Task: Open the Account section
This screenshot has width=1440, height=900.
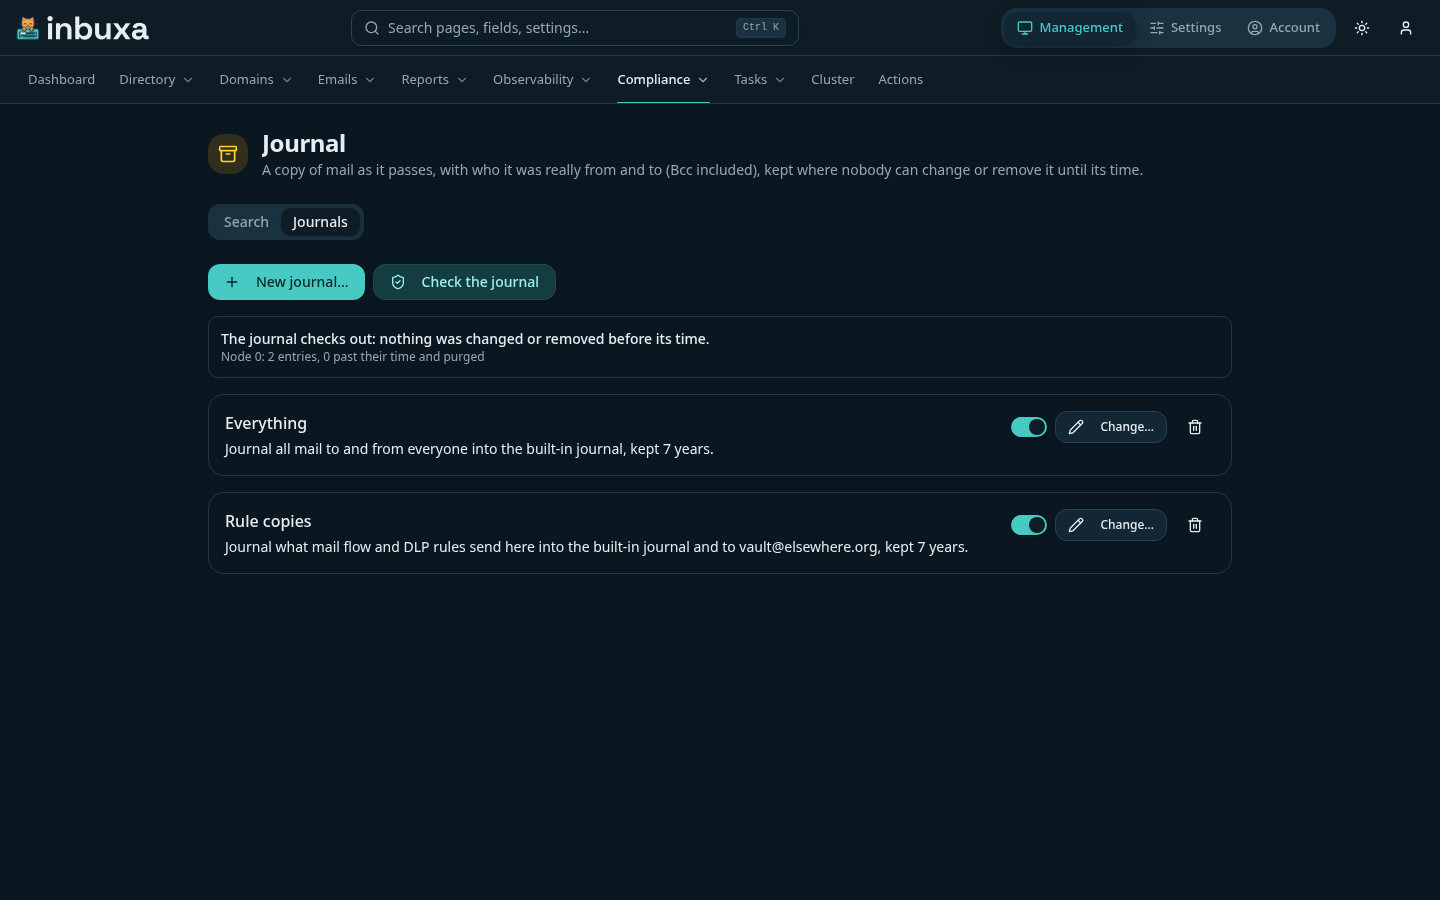Action: click(x=1284, y=28)
